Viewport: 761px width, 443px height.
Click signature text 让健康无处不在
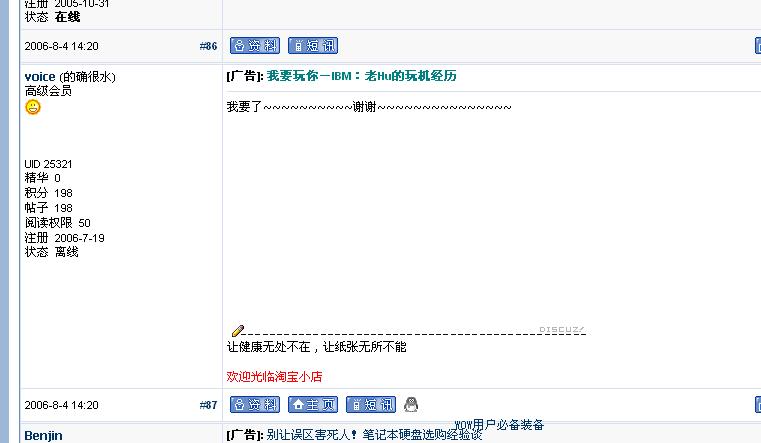click(x=268, y=347)
